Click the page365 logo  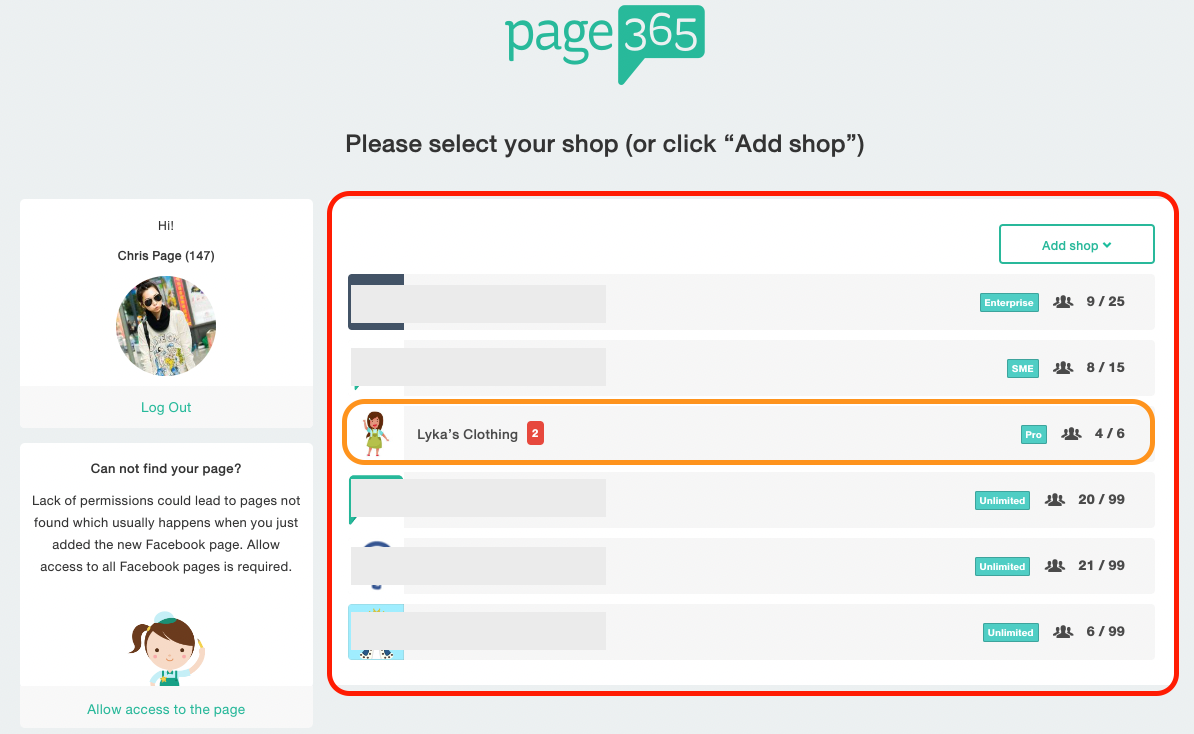point(605,42)
